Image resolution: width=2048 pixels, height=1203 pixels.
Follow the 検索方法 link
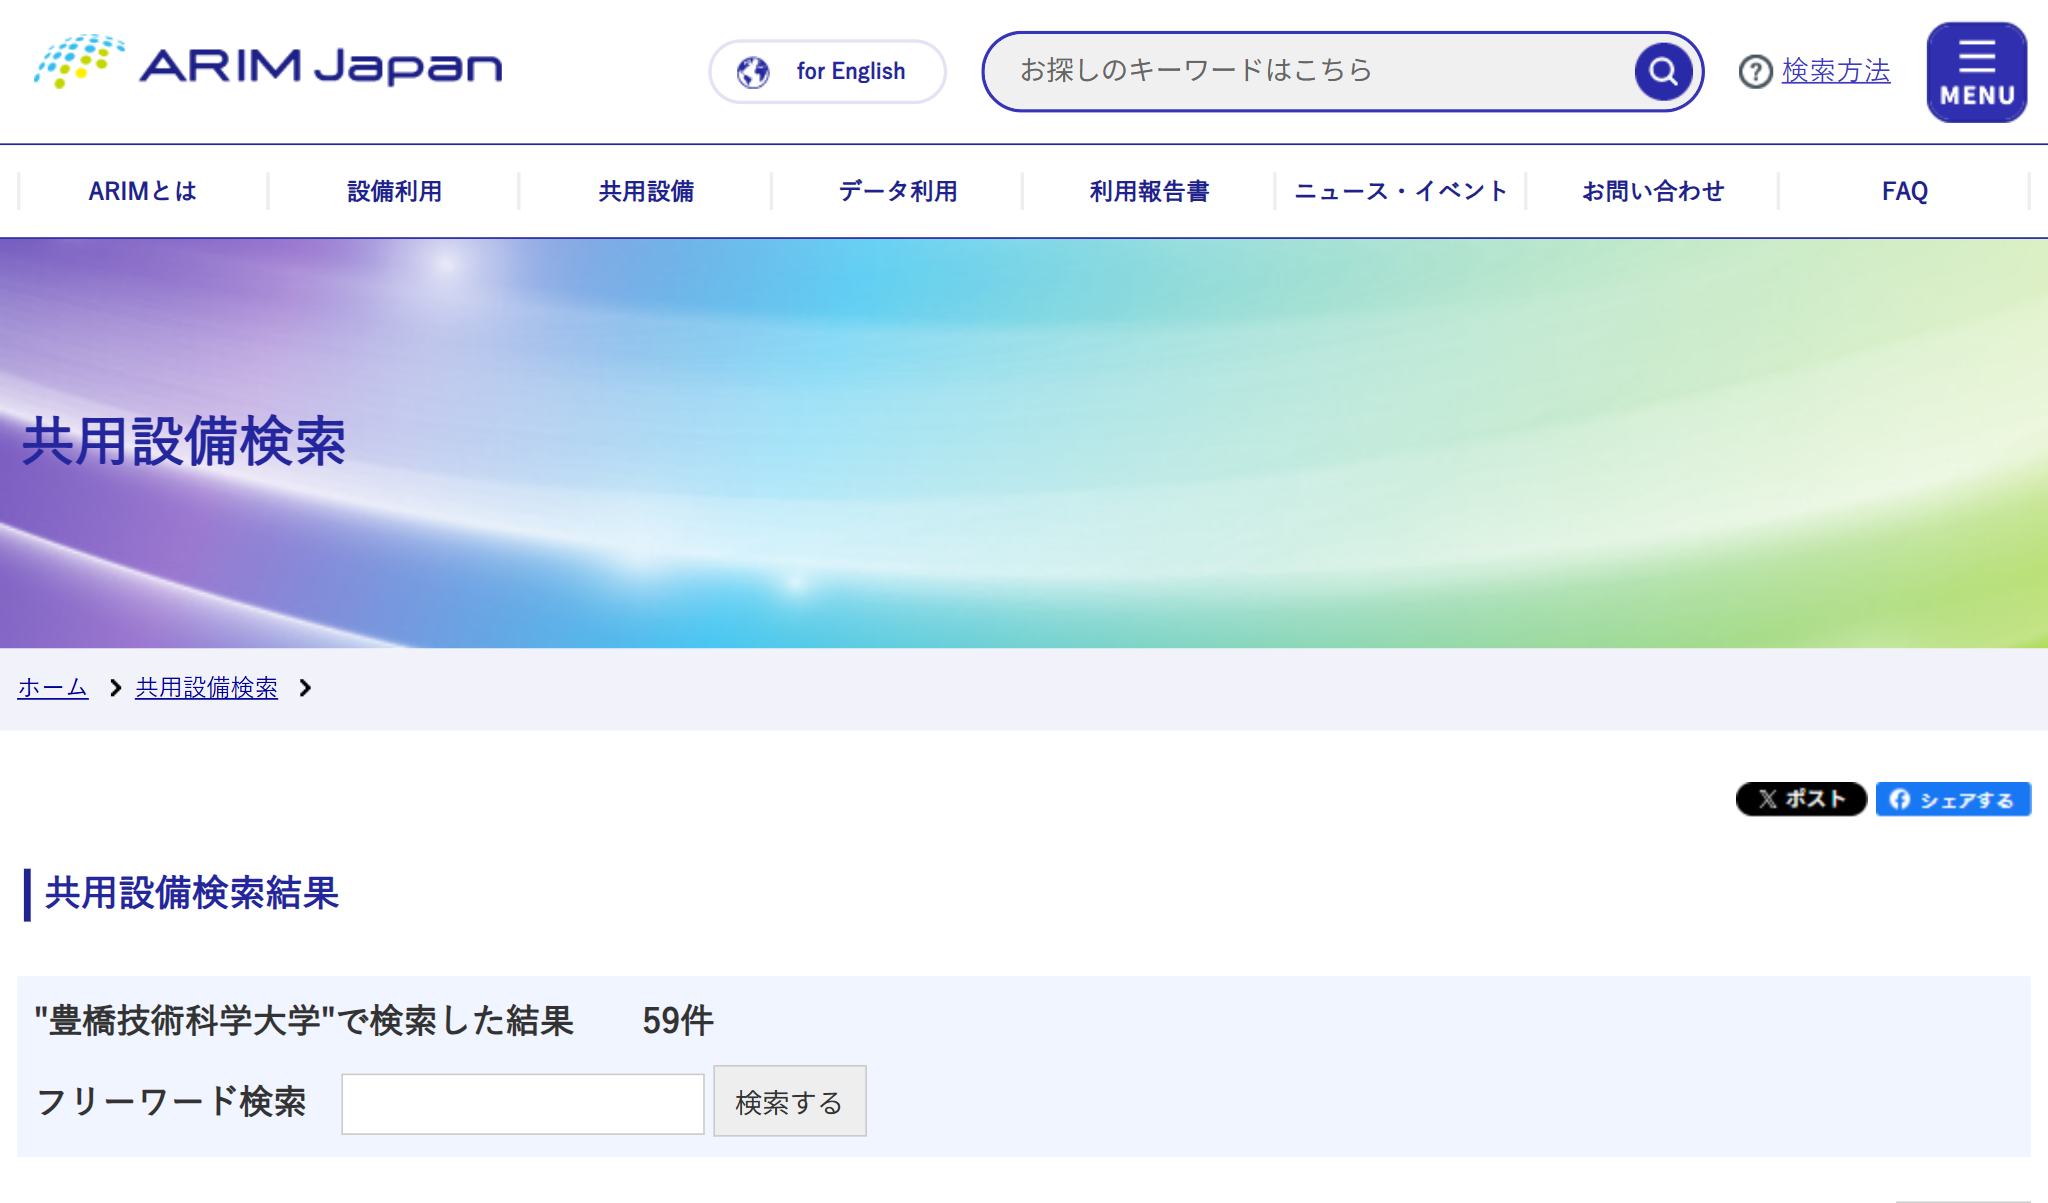pyautogui.click(x=1834, y=71)
